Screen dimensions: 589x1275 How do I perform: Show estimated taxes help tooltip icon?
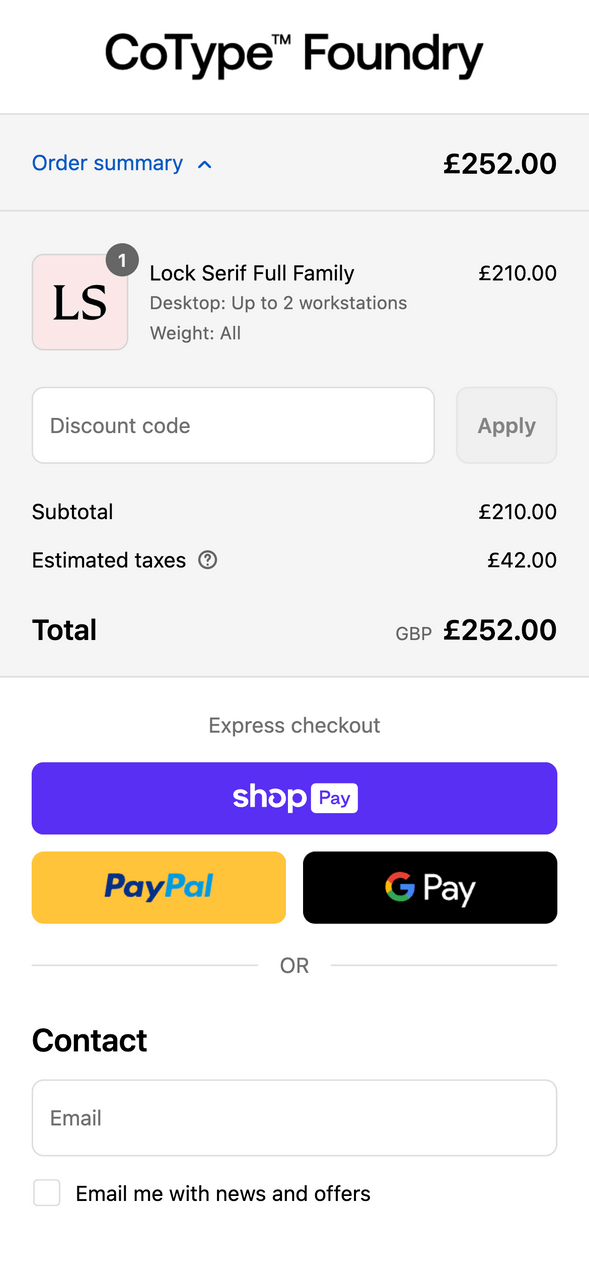pyautogui.click(x=208, y=560)
